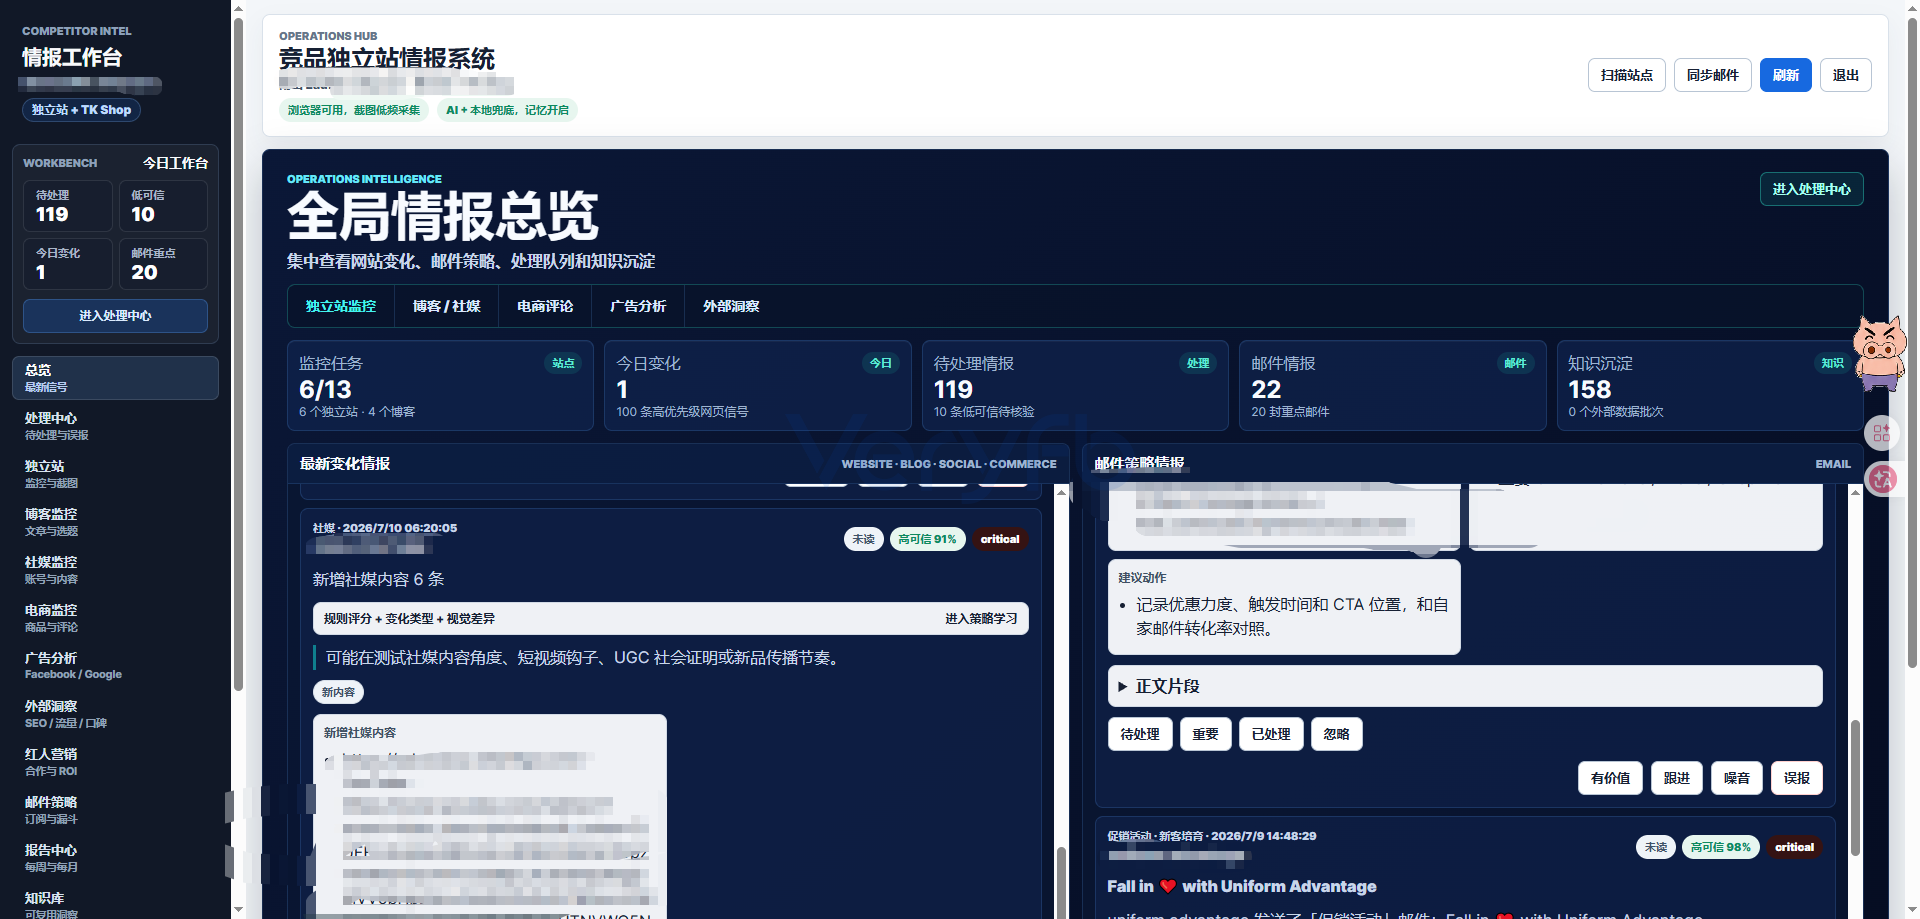Screen dimensions: 1920x919
Task: Open 总览 in the sidebar
Action: click(115, 378)
